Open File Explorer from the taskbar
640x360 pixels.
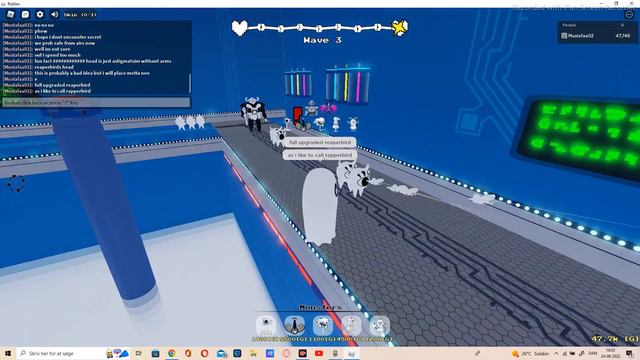[x=253, y=353]
